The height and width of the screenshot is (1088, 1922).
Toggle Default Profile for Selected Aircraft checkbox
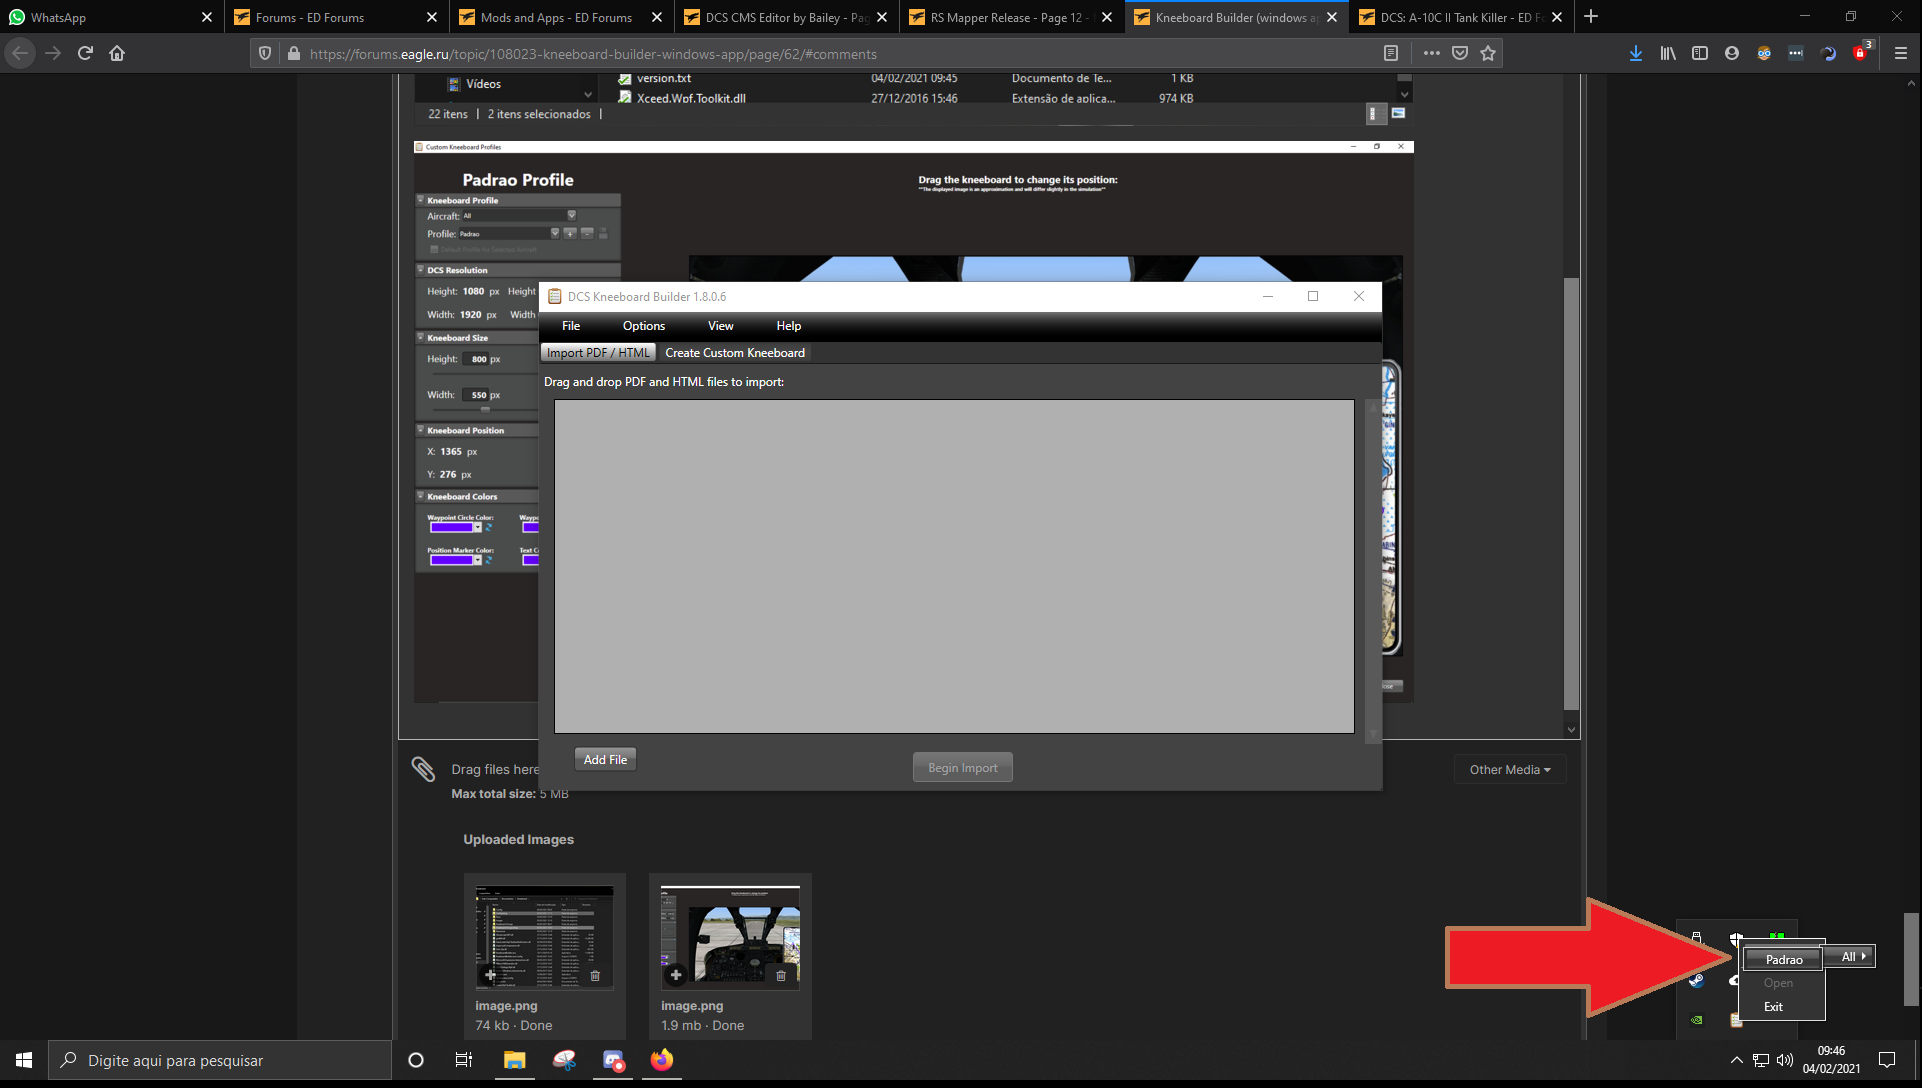click(435, 249)
